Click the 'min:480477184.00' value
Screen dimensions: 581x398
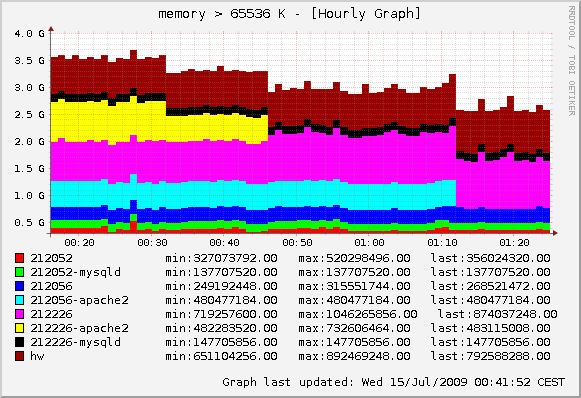click(221, 300)
